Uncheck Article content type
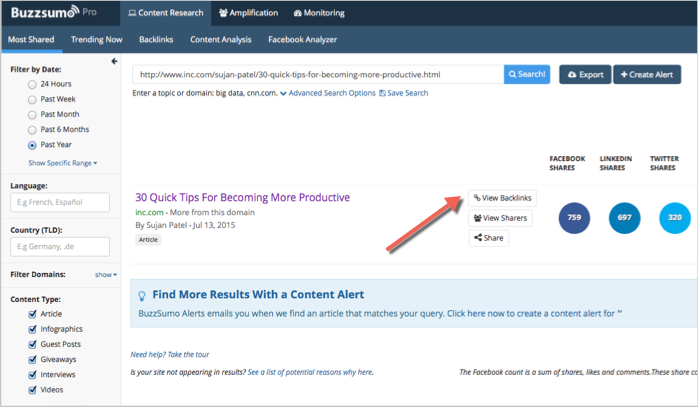The image size is (698, 407). 32,314
